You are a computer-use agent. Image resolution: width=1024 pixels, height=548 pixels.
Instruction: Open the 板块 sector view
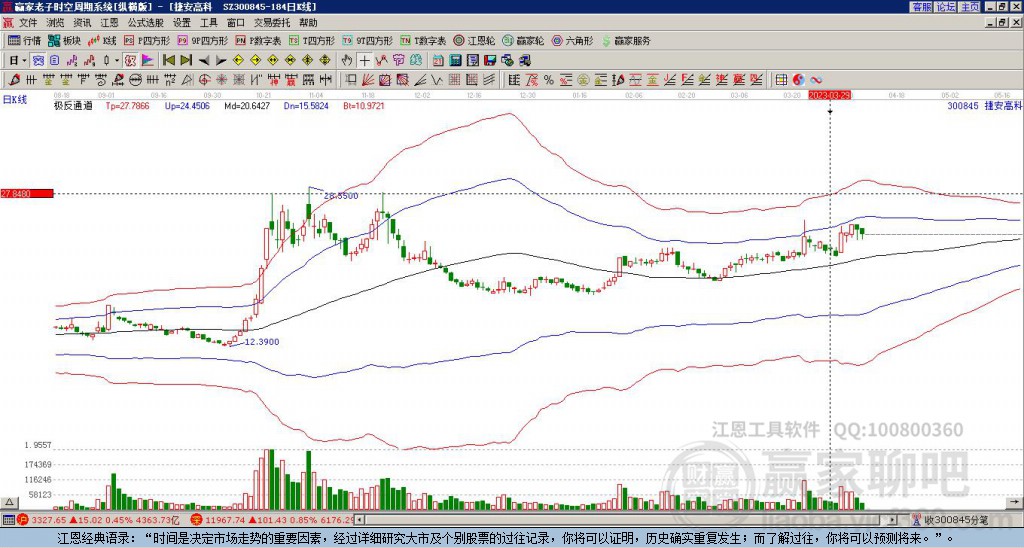64,40
